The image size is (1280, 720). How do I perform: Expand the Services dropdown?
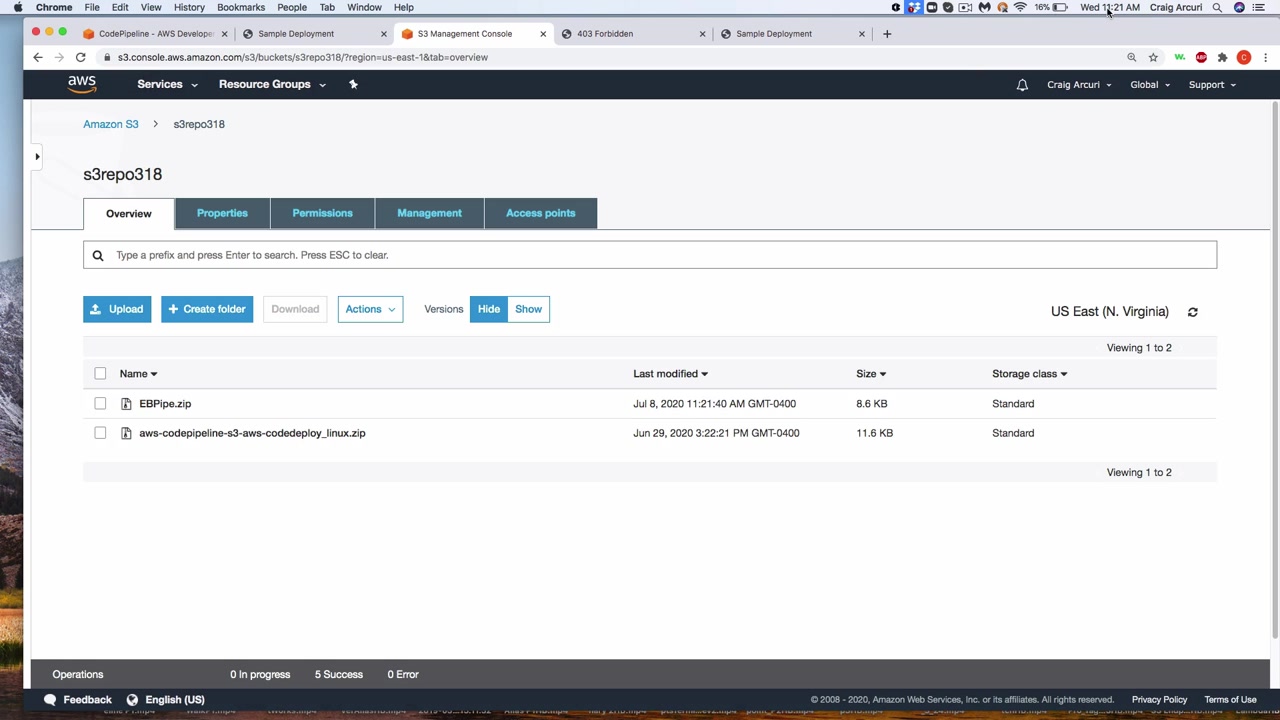coord(167,84)
